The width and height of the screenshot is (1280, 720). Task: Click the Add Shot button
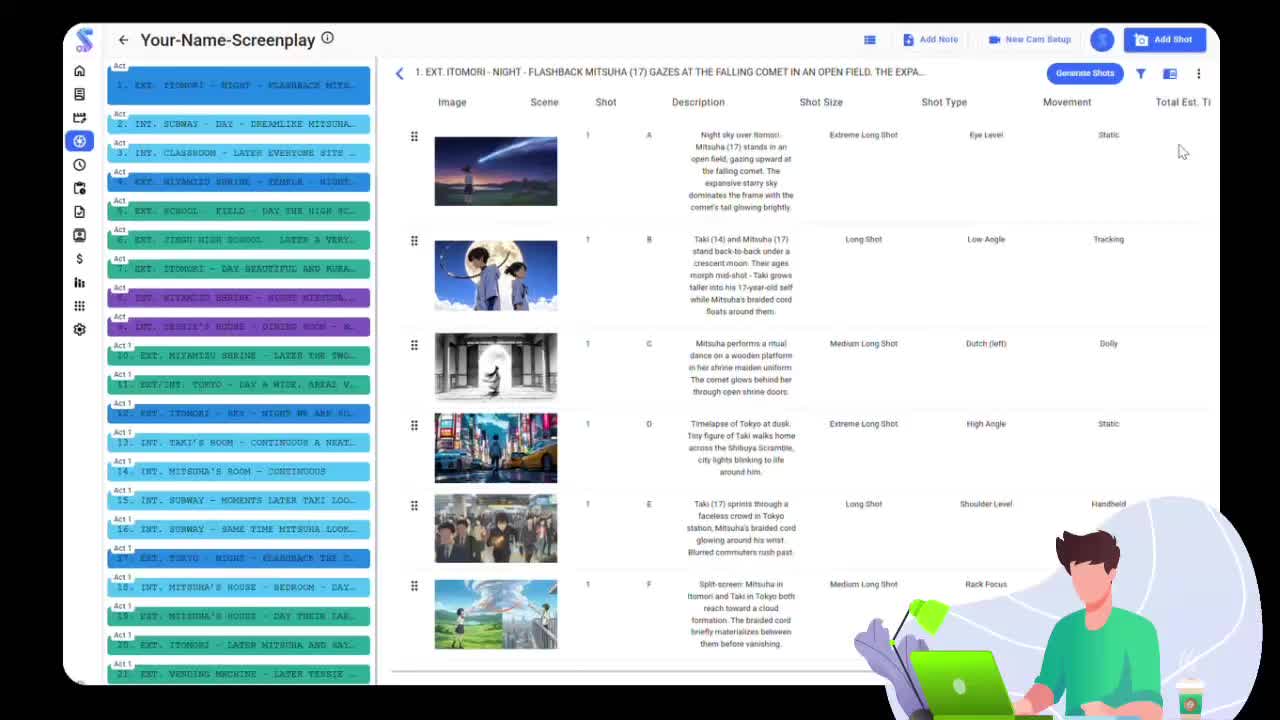(x=1164, y=40)
